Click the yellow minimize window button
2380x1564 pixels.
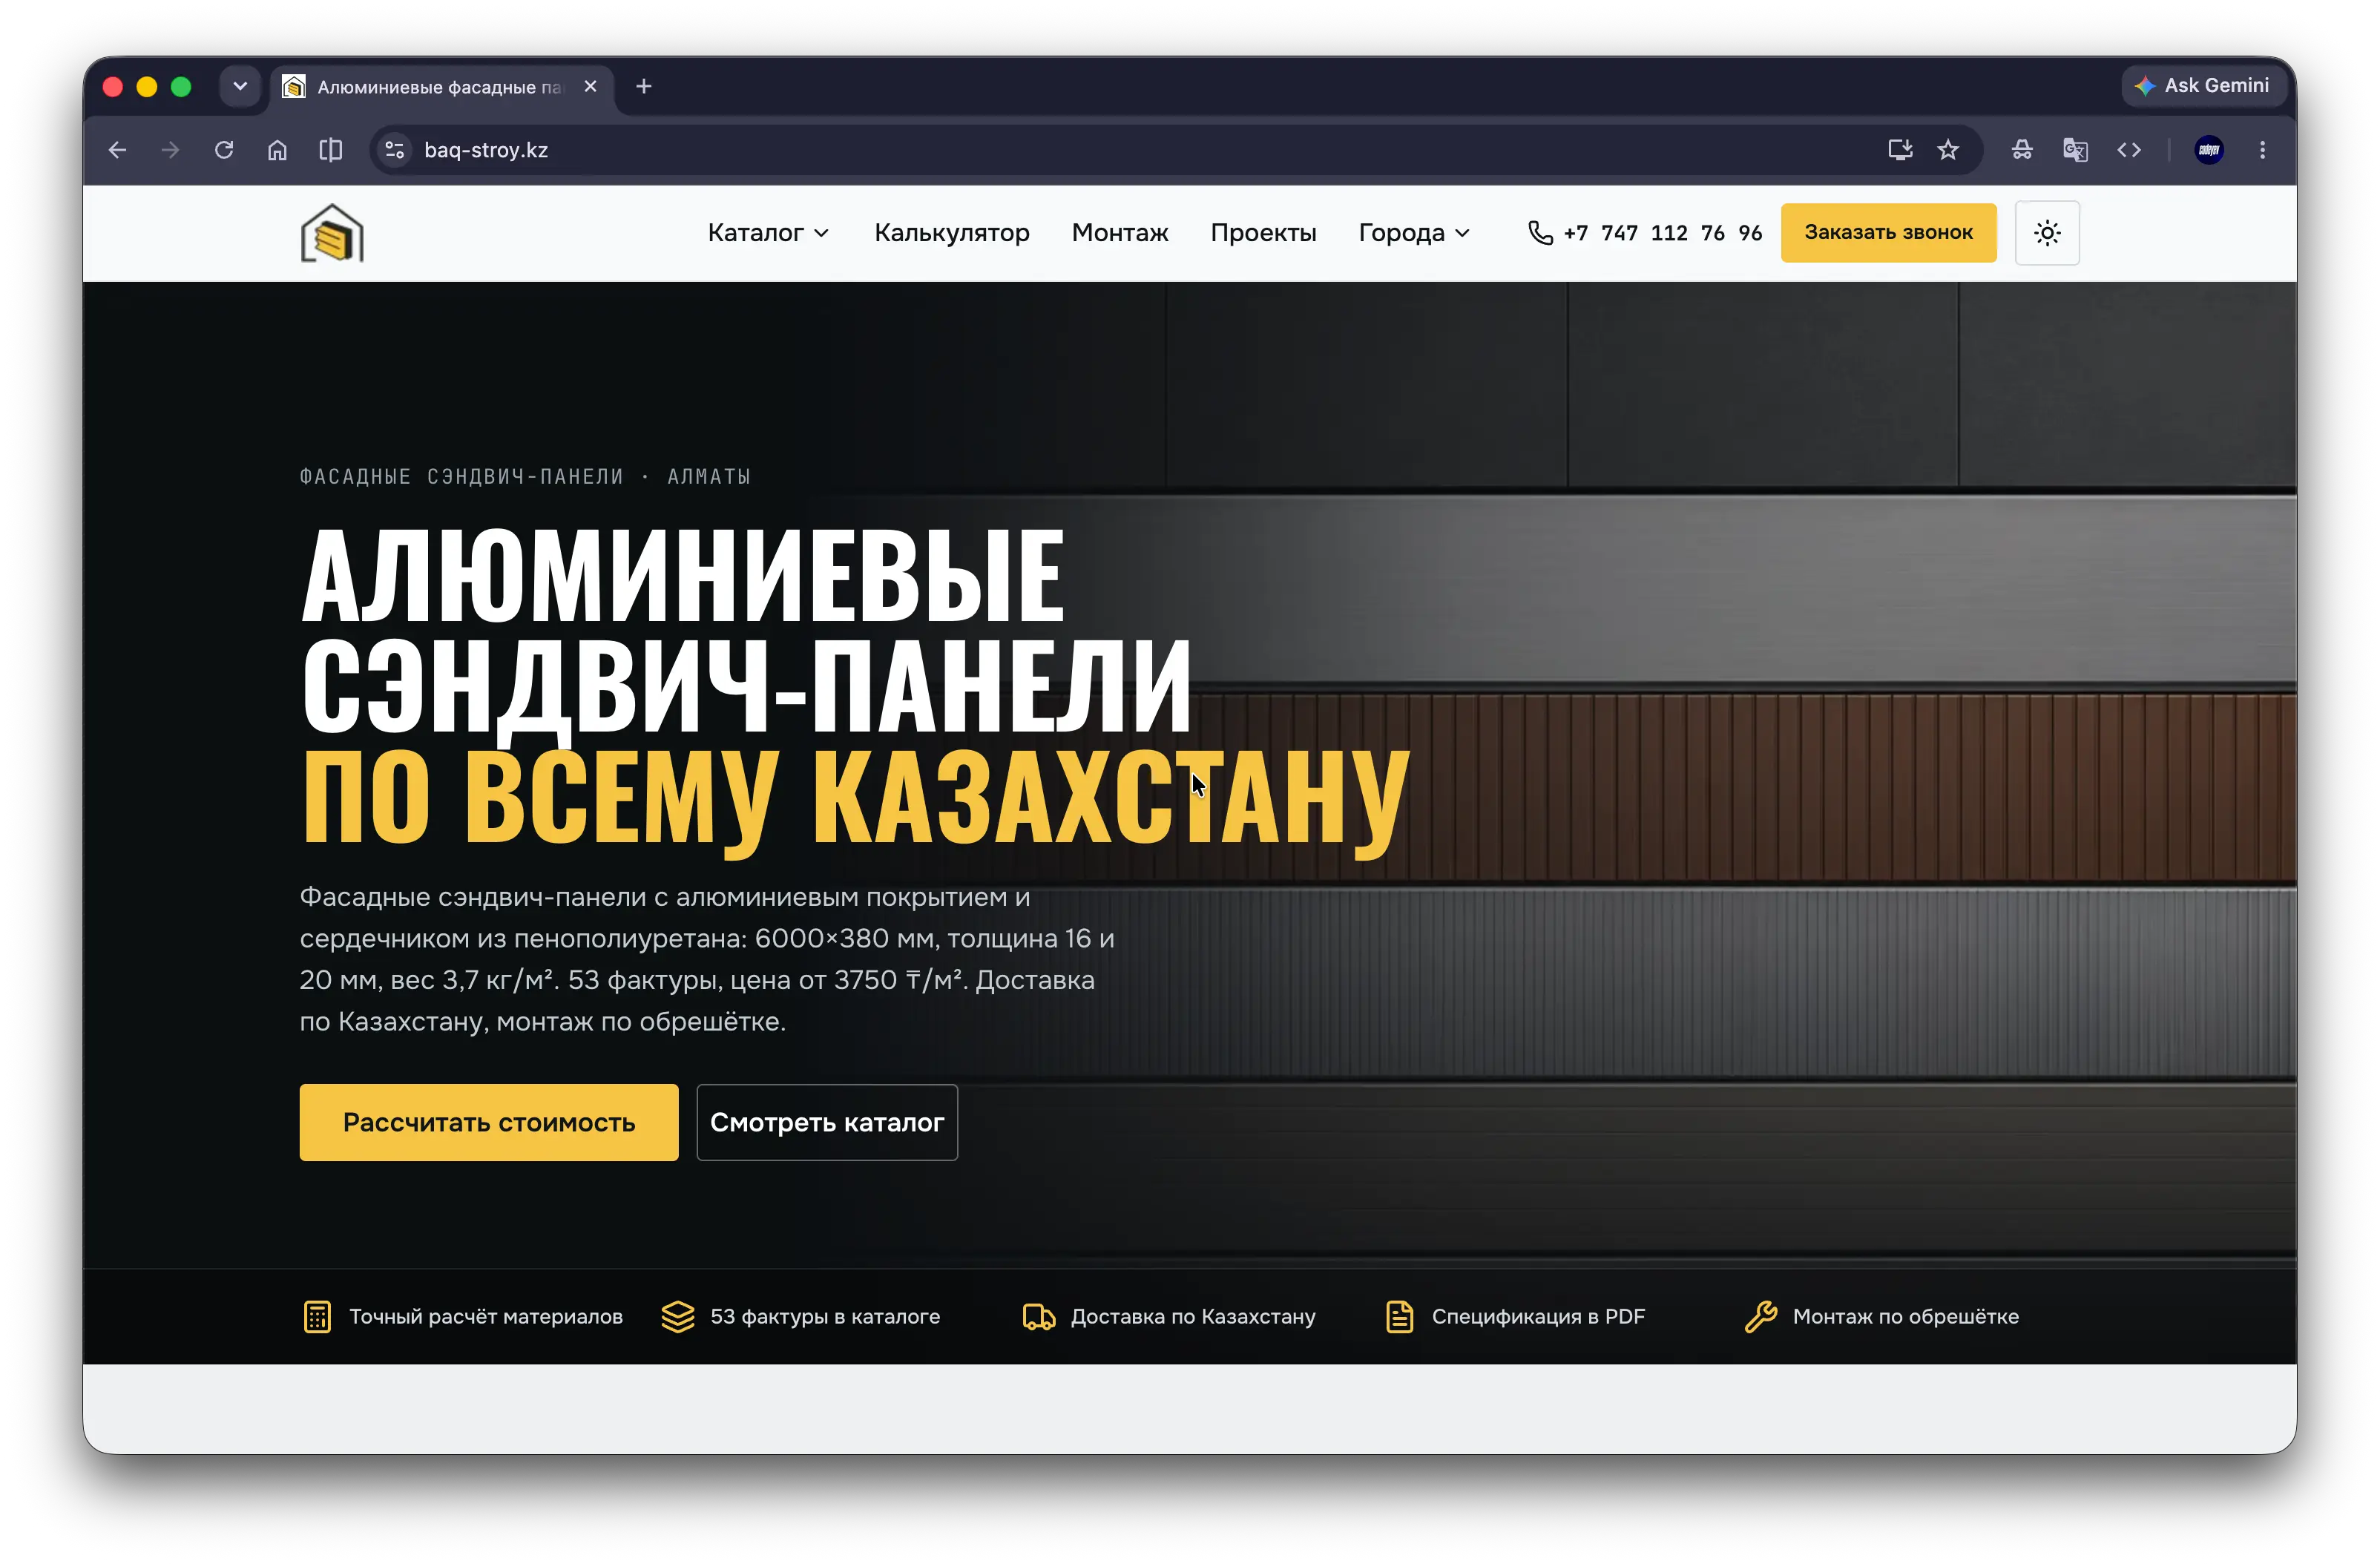(x=147, y=87)
